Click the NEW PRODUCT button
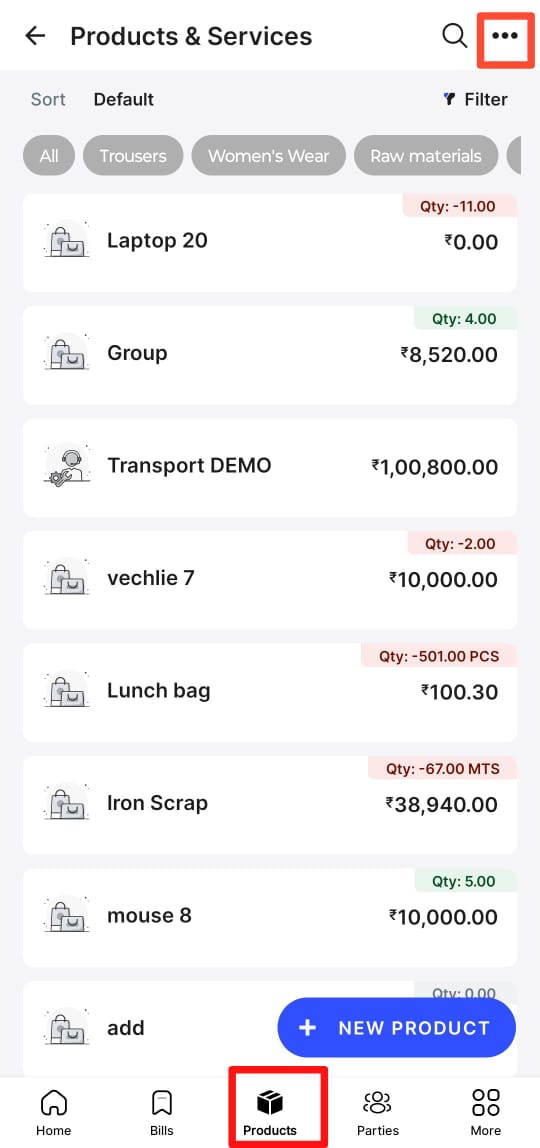 397,1028
